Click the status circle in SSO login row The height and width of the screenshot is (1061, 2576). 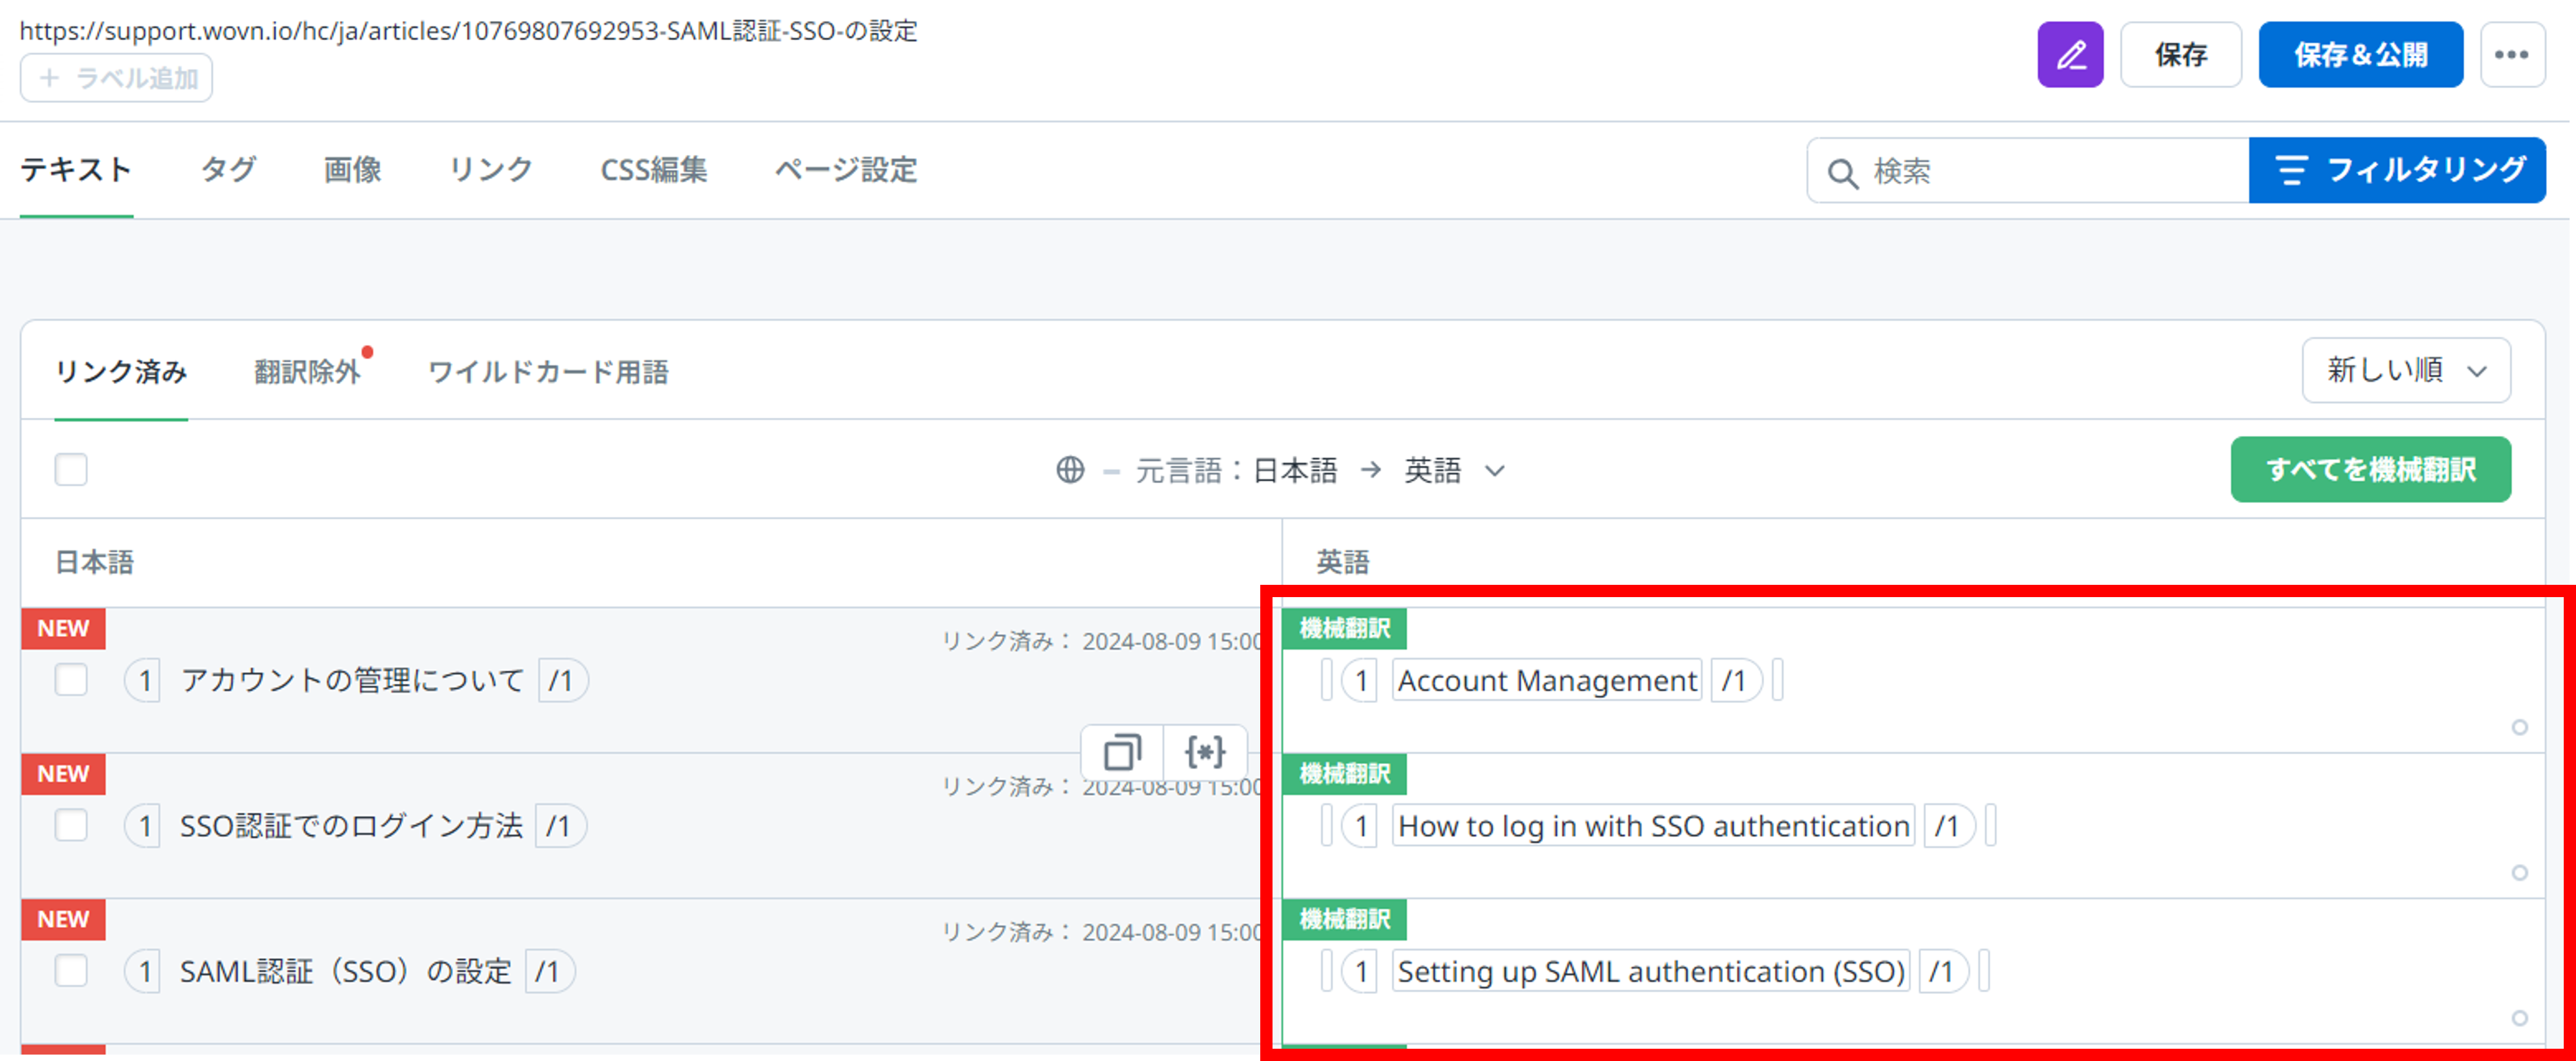tap(2519, 872)
